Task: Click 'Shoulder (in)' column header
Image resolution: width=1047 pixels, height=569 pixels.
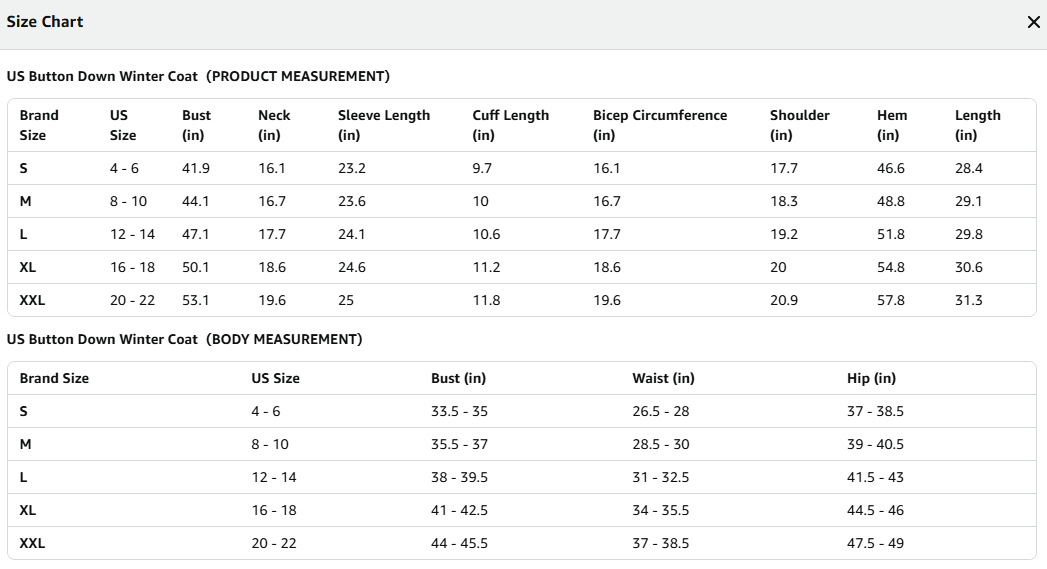Action: pos(799,125)
